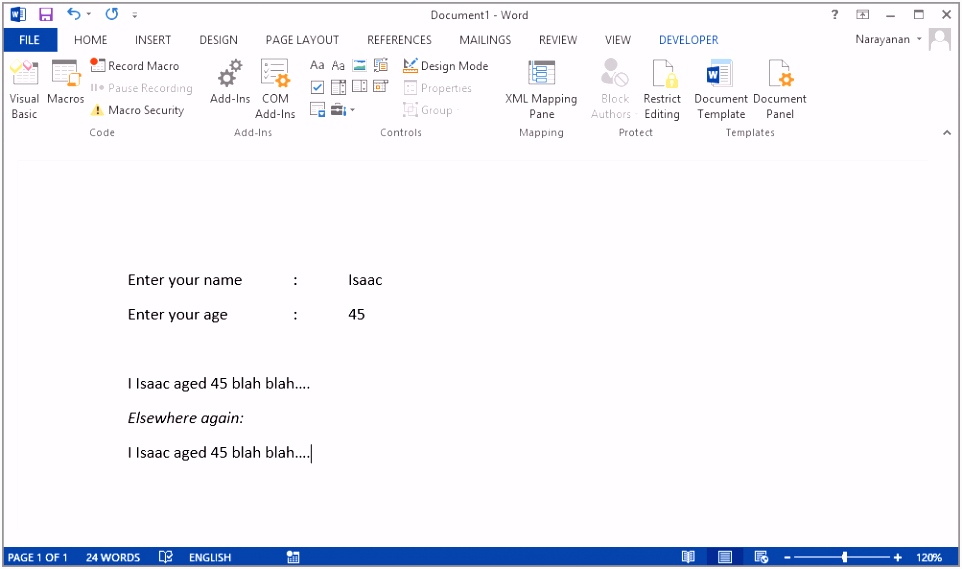Open the Visual Basic editor
The height and width of the screenshot is (569, 962).
point(24,90)
